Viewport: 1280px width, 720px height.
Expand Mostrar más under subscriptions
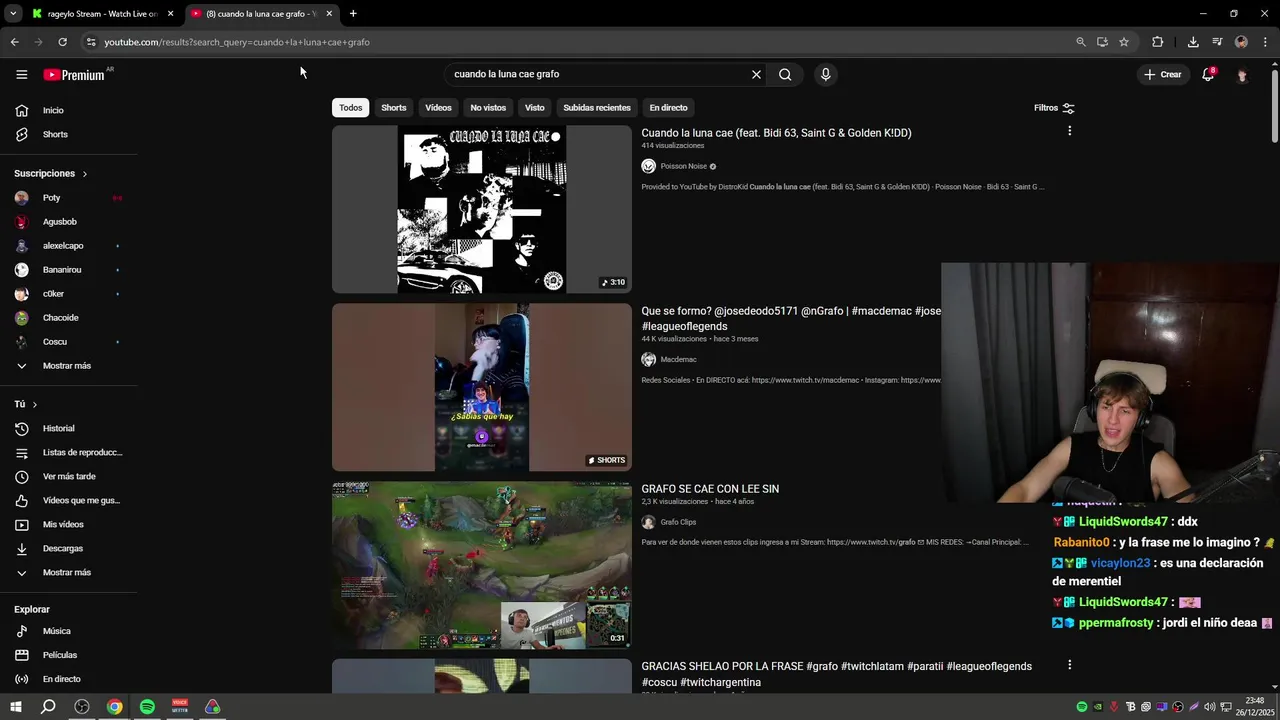(x=69, y=366)
